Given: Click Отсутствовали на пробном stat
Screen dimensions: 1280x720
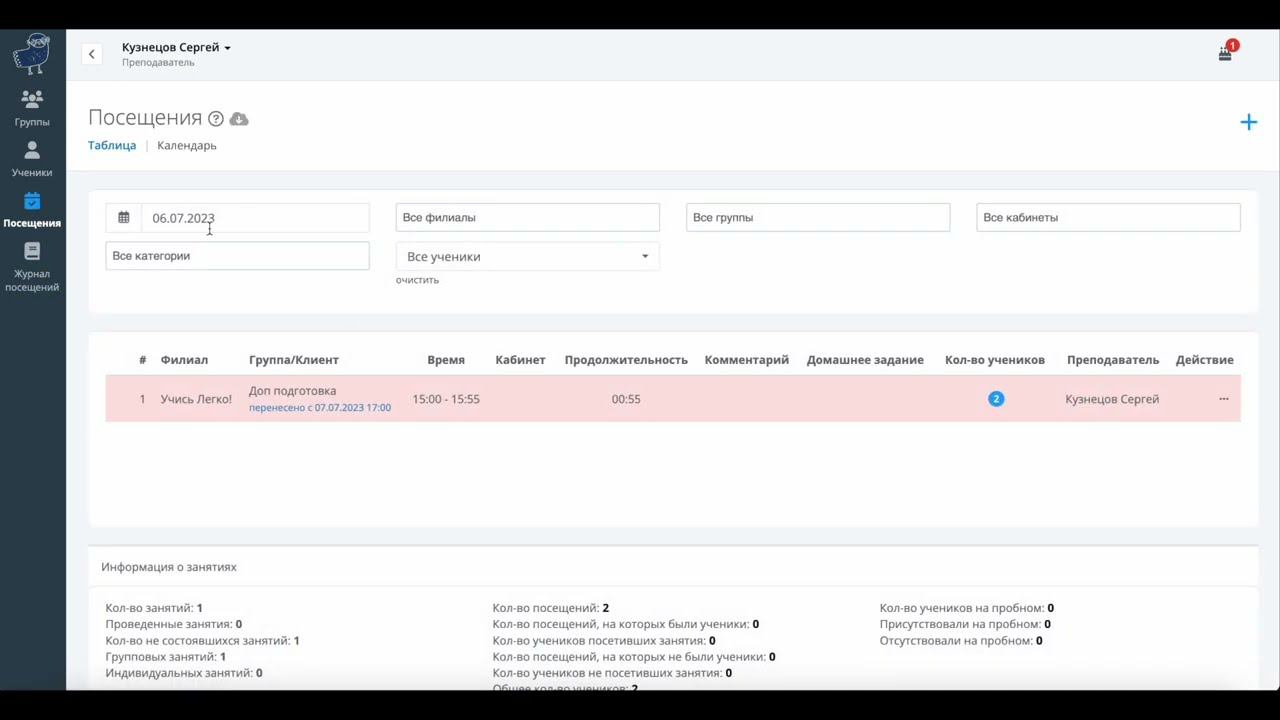Looking at the screenshot, I should pos(961,641).
